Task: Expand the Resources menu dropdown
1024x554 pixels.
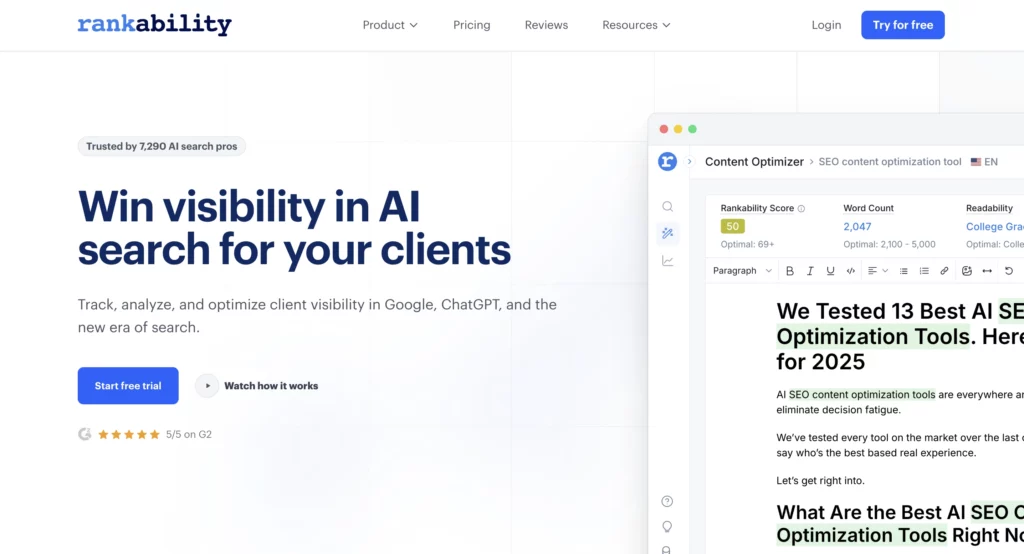Action: [x=636, y=25]
